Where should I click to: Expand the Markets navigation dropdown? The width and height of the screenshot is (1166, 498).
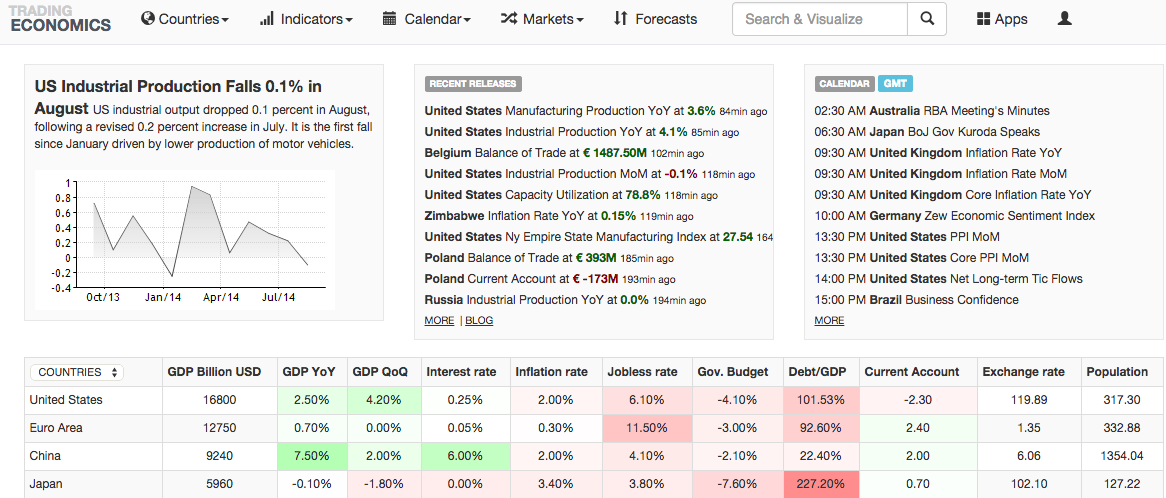pos(542,19)
